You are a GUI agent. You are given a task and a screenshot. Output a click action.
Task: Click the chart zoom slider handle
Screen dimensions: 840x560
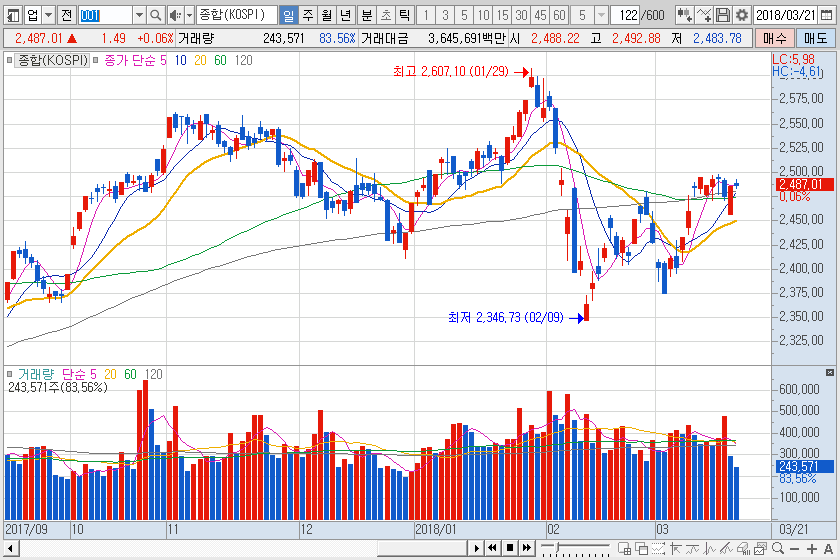[558, 548]
